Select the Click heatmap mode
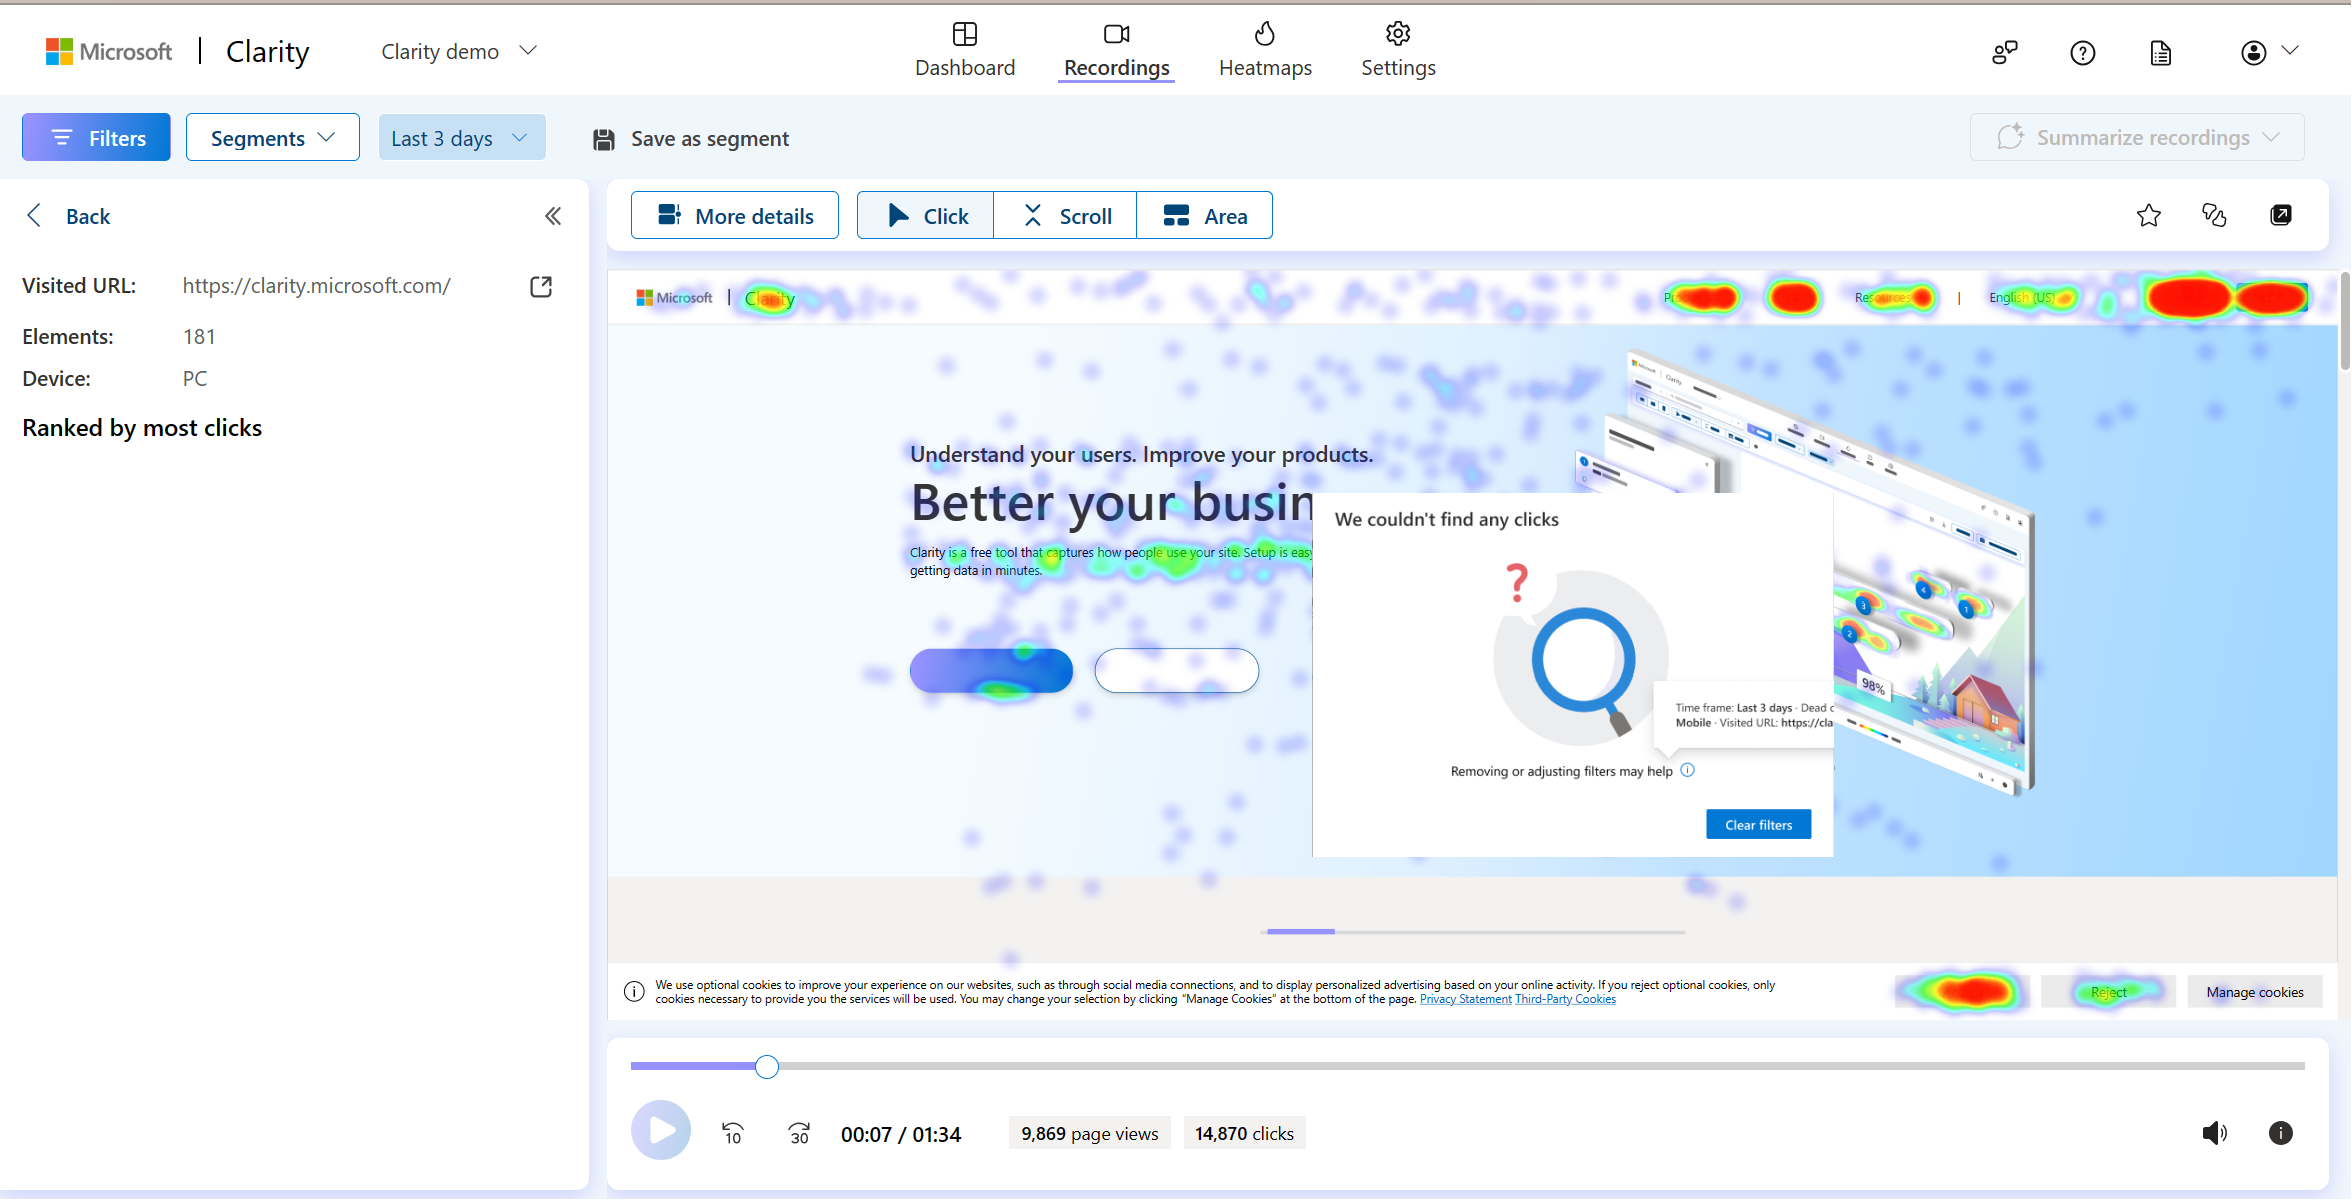2352x1200 pixels. [x=926, y=216]
